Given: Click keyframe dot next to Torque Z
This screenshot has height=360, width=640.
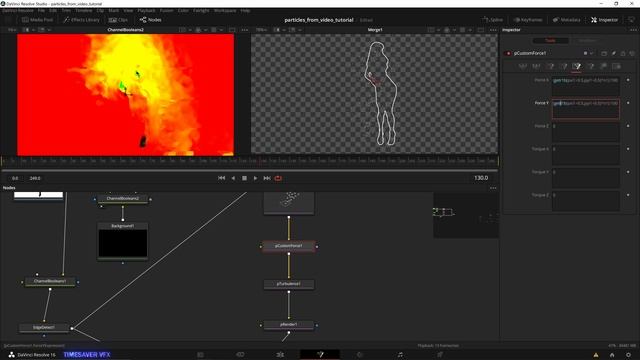Looking at the screenshot, I should click(x=628, y=195).
